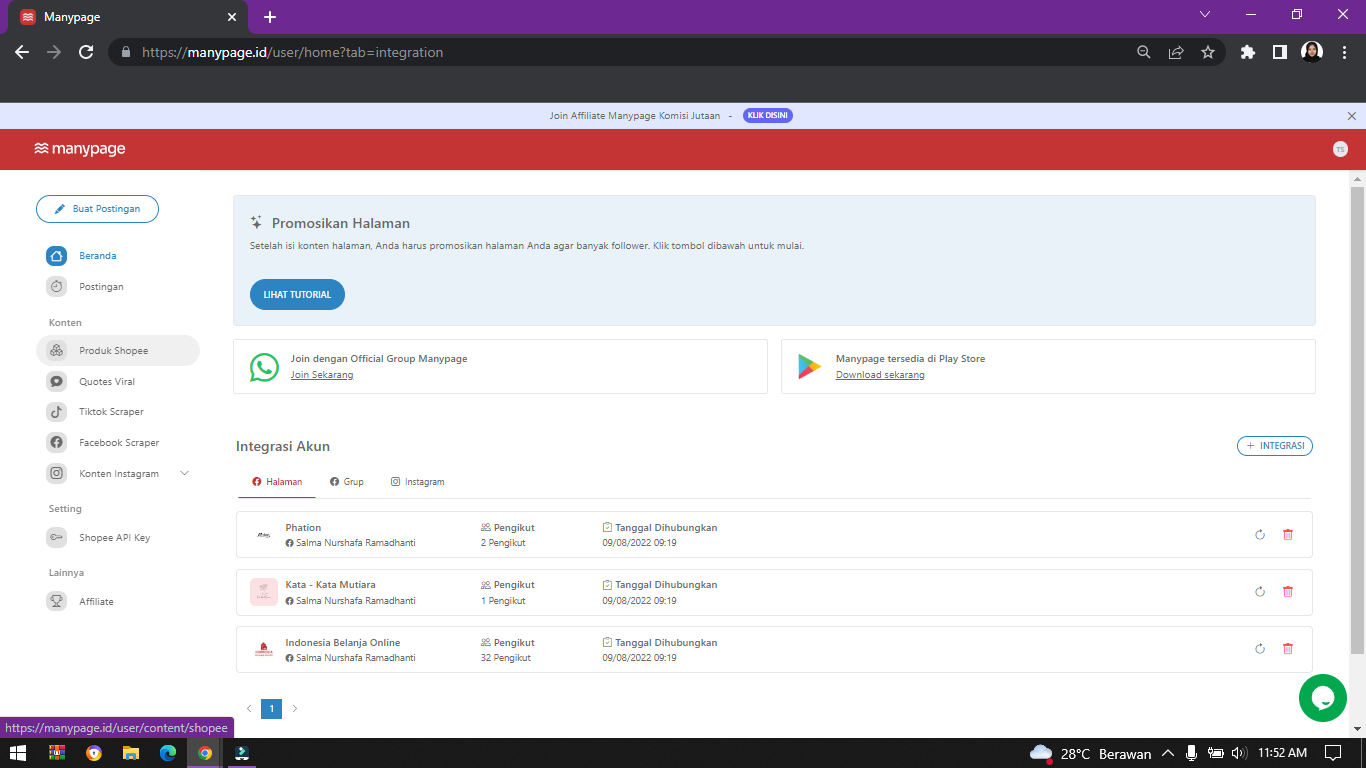
Task: Go to the next pagination page
Action: pyautogui.click(x=294, y=709)
